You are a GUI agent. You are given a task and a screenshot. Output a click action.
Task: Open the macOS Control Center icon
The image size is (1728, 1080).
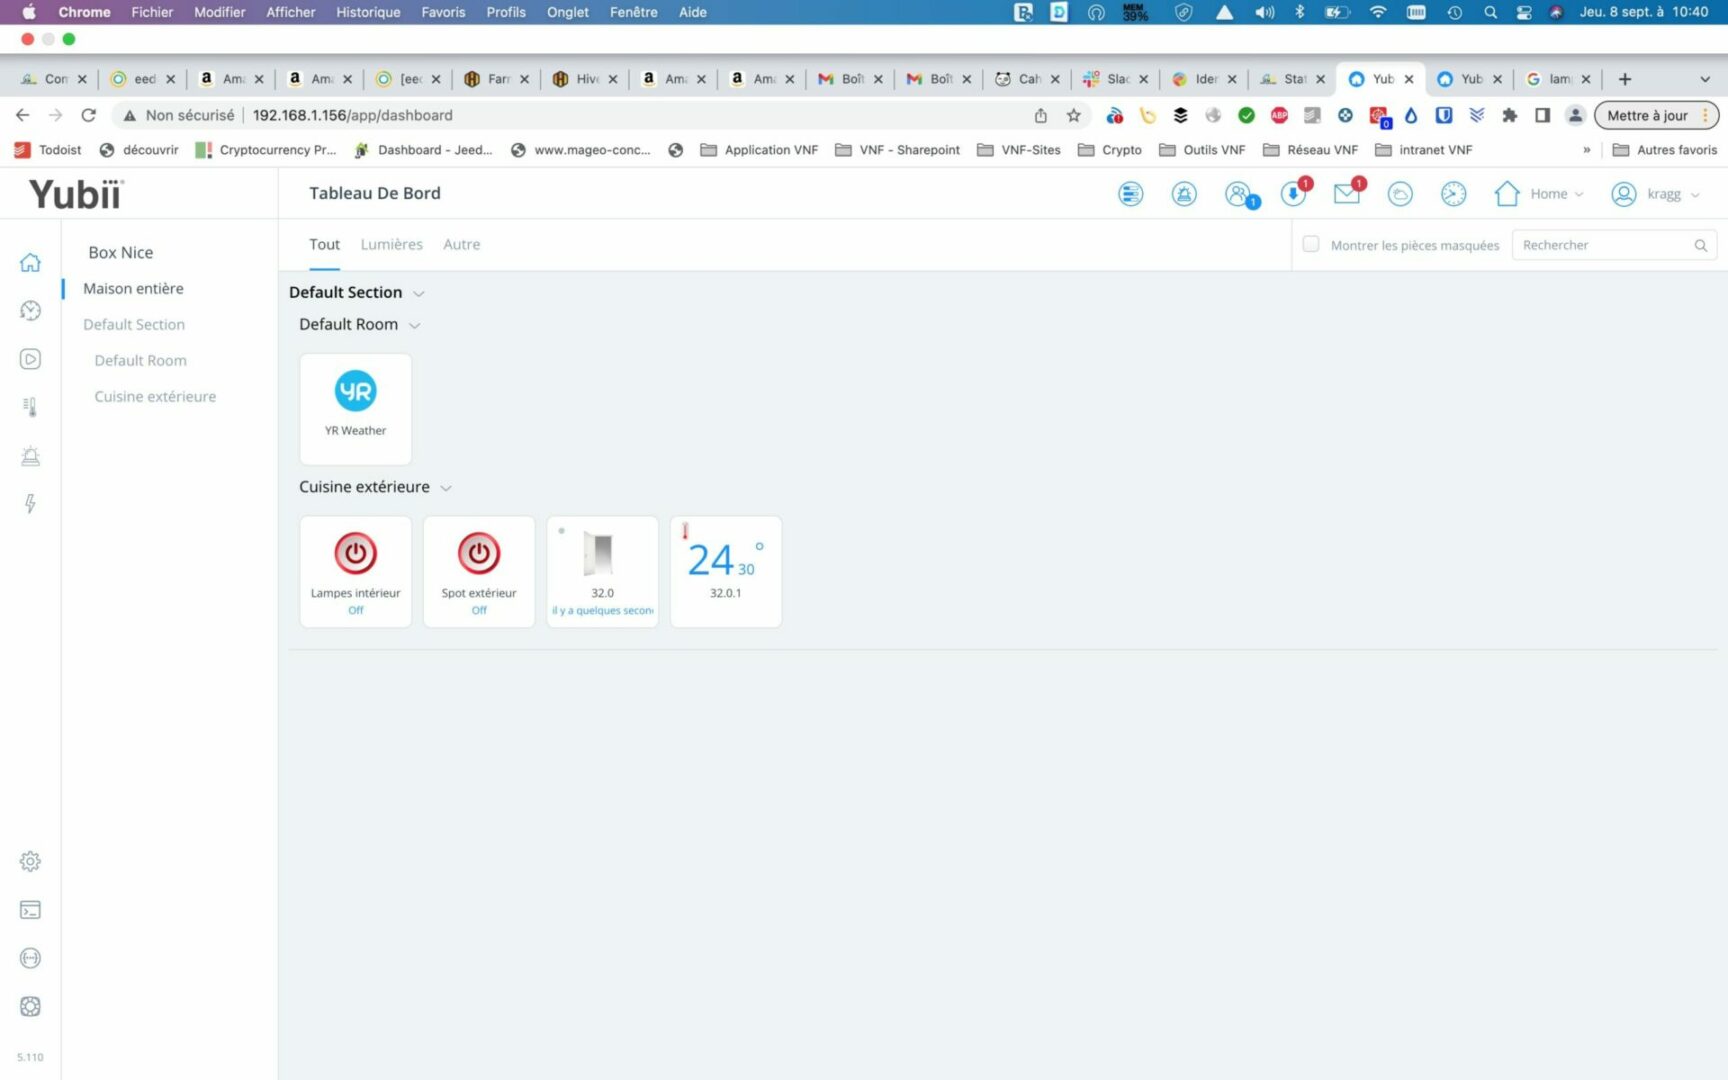(x=1523, y=12)
